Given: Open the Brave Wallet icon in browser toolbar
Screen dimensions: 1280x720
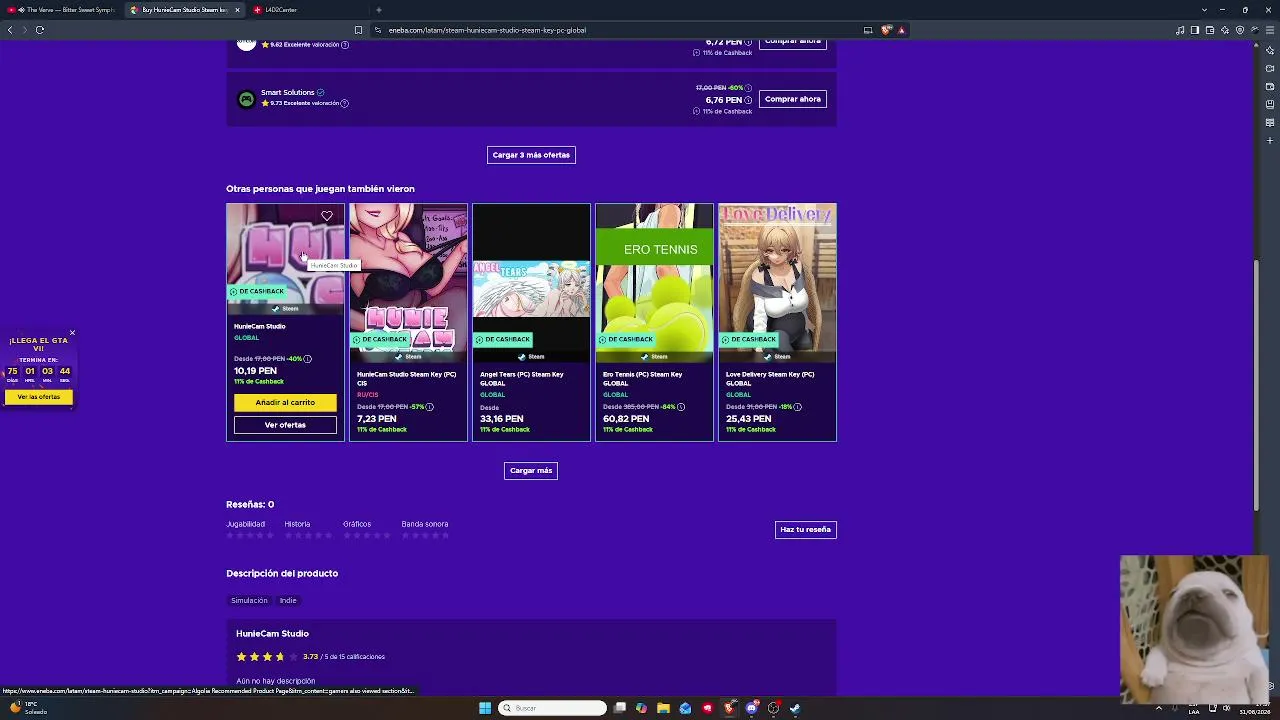Looking at the screenshot, I should click(1210, 30).
